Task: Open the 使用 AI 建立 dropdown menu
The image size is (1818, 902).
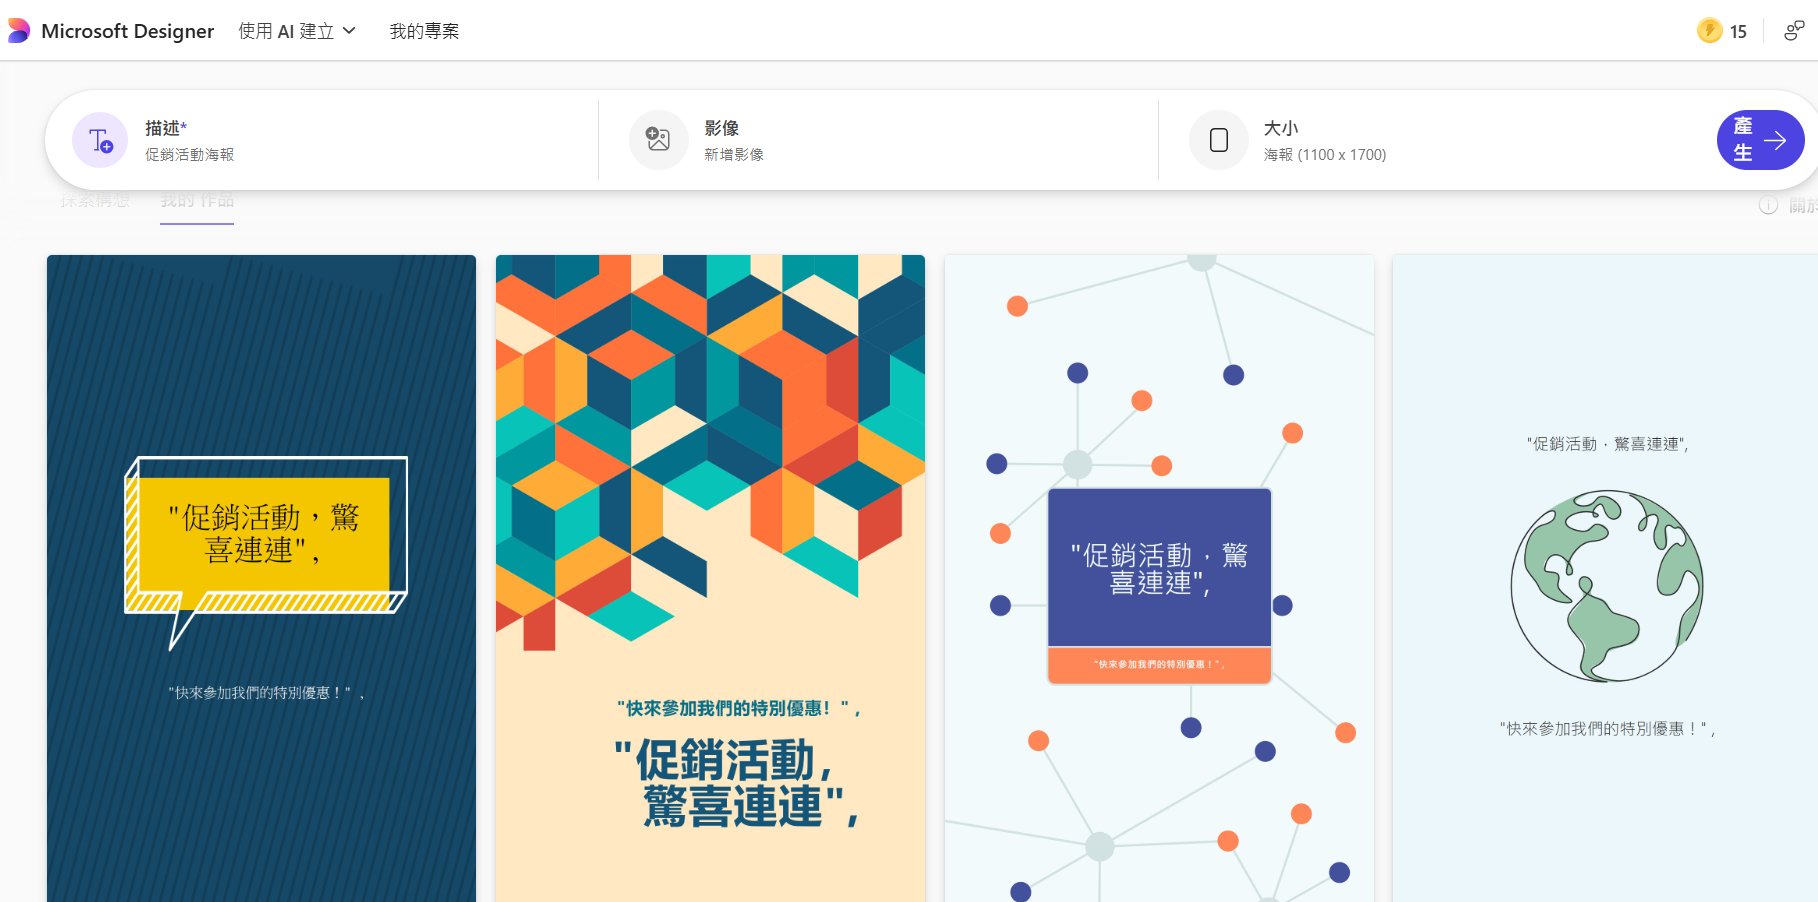Action: pyautogui.click(x=297, y=31)
